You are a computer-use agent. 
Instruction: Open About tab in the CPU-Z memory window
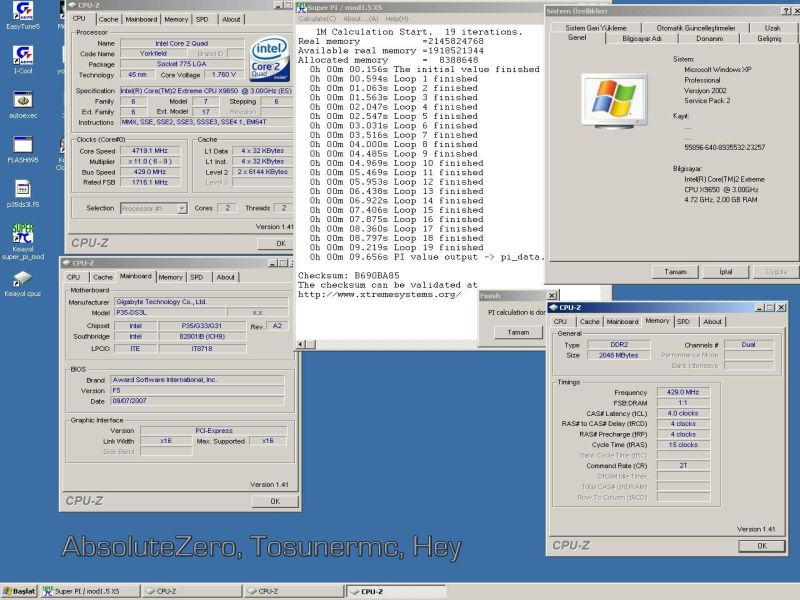pyautogui.click(x=712, y=321)
